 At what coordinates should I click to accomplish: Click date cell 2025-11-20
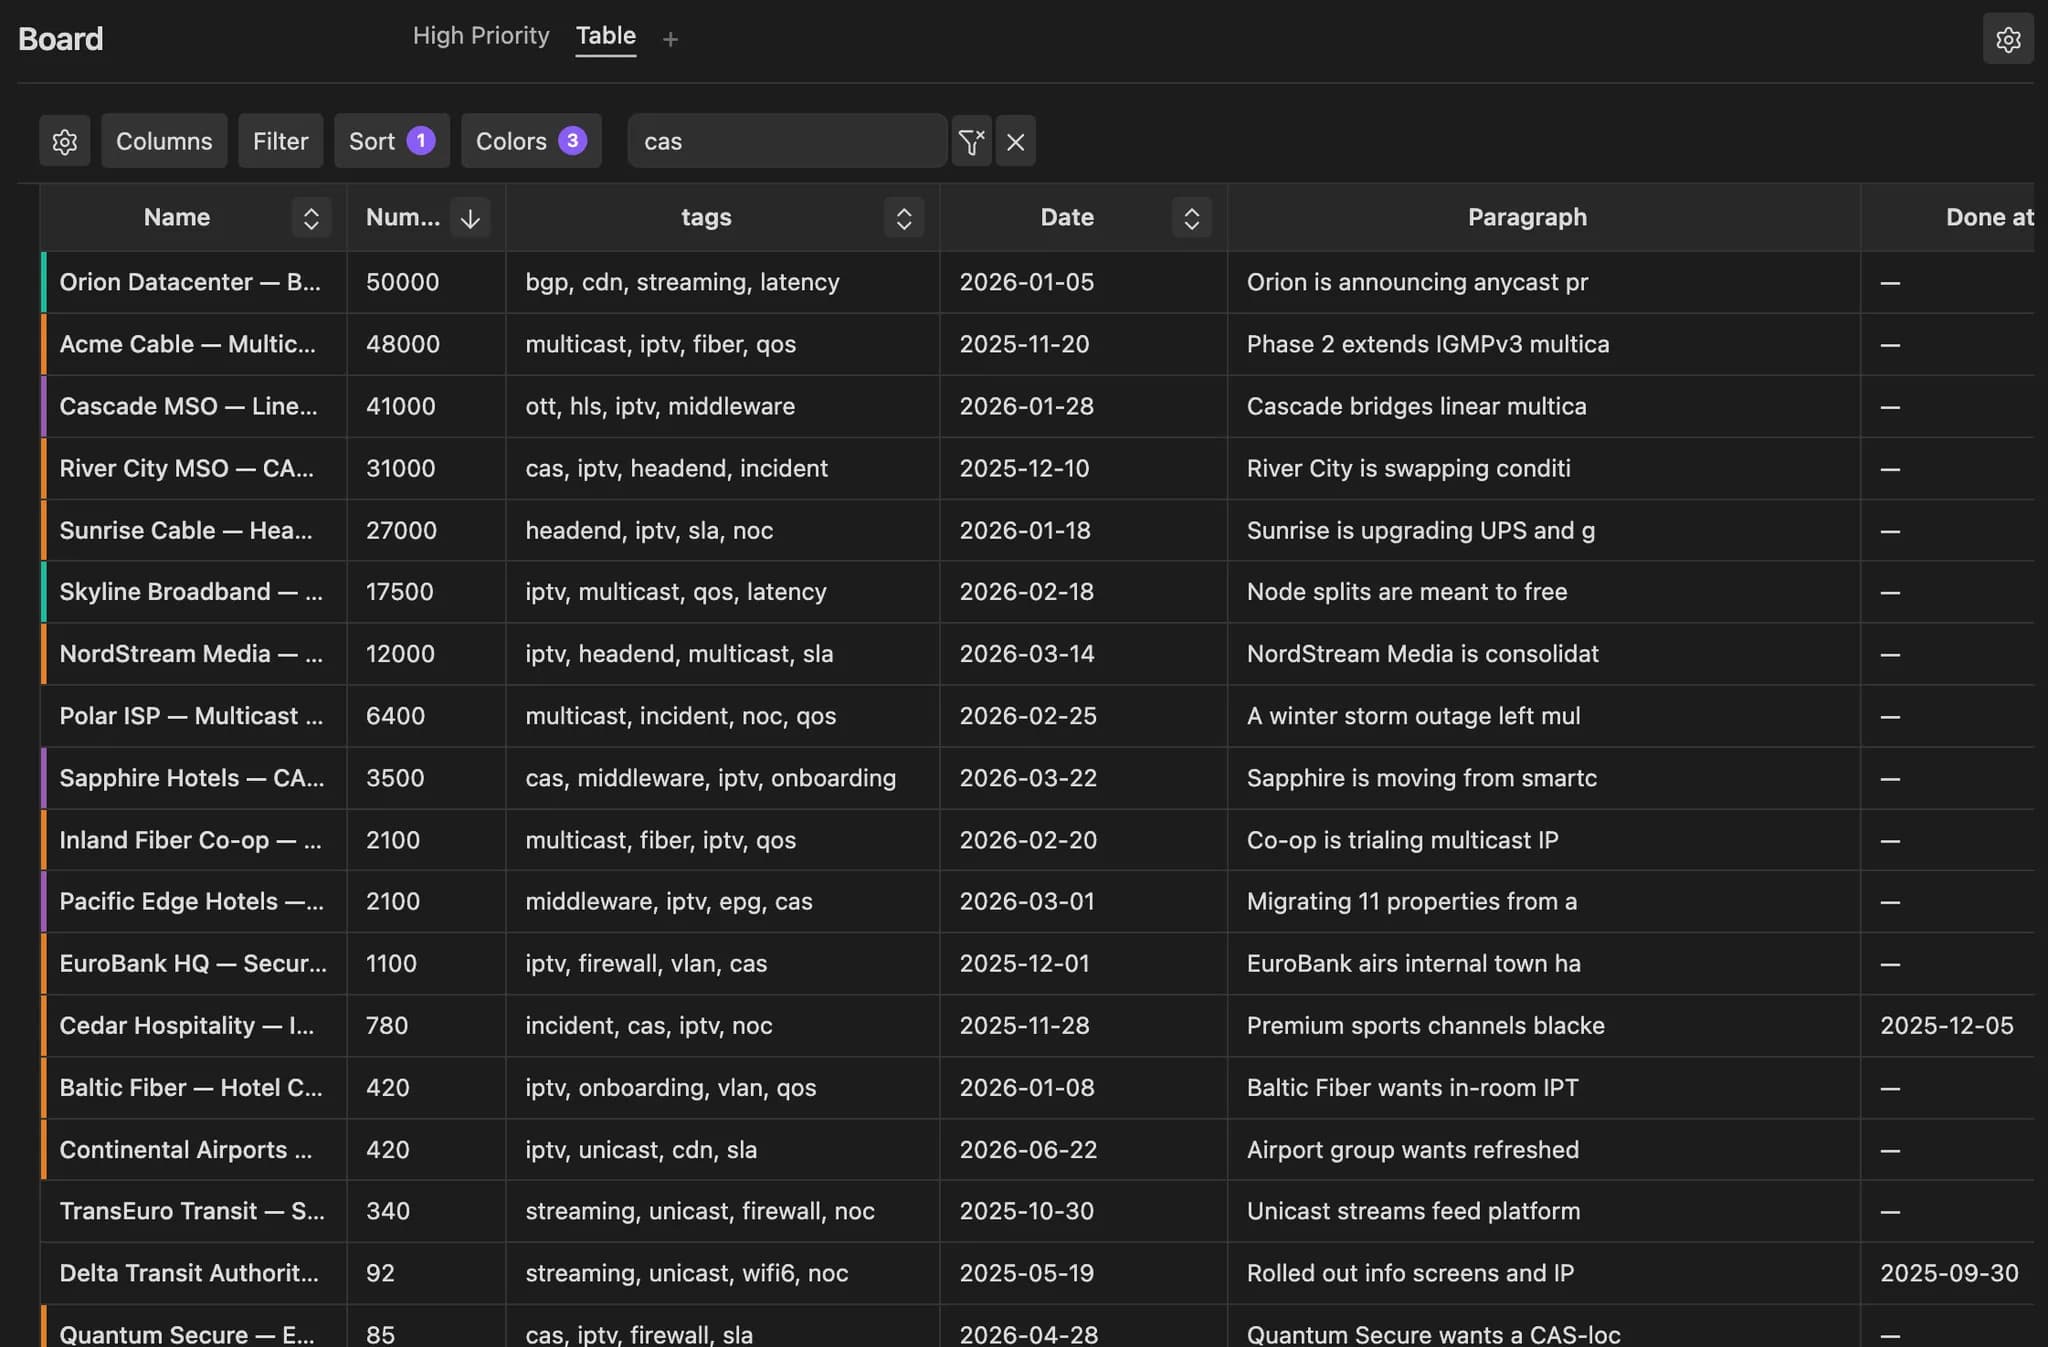click(1024, 344)
